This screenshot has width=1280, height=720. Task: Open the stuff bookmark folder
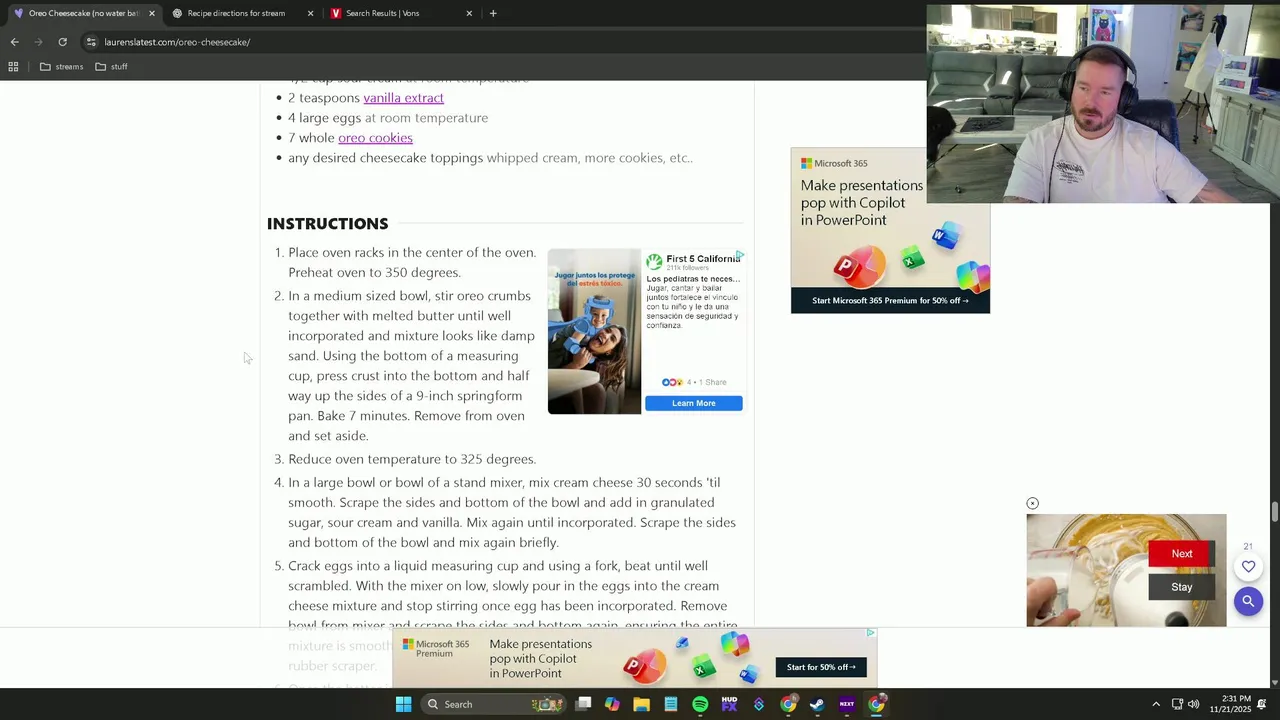[111, 67]
